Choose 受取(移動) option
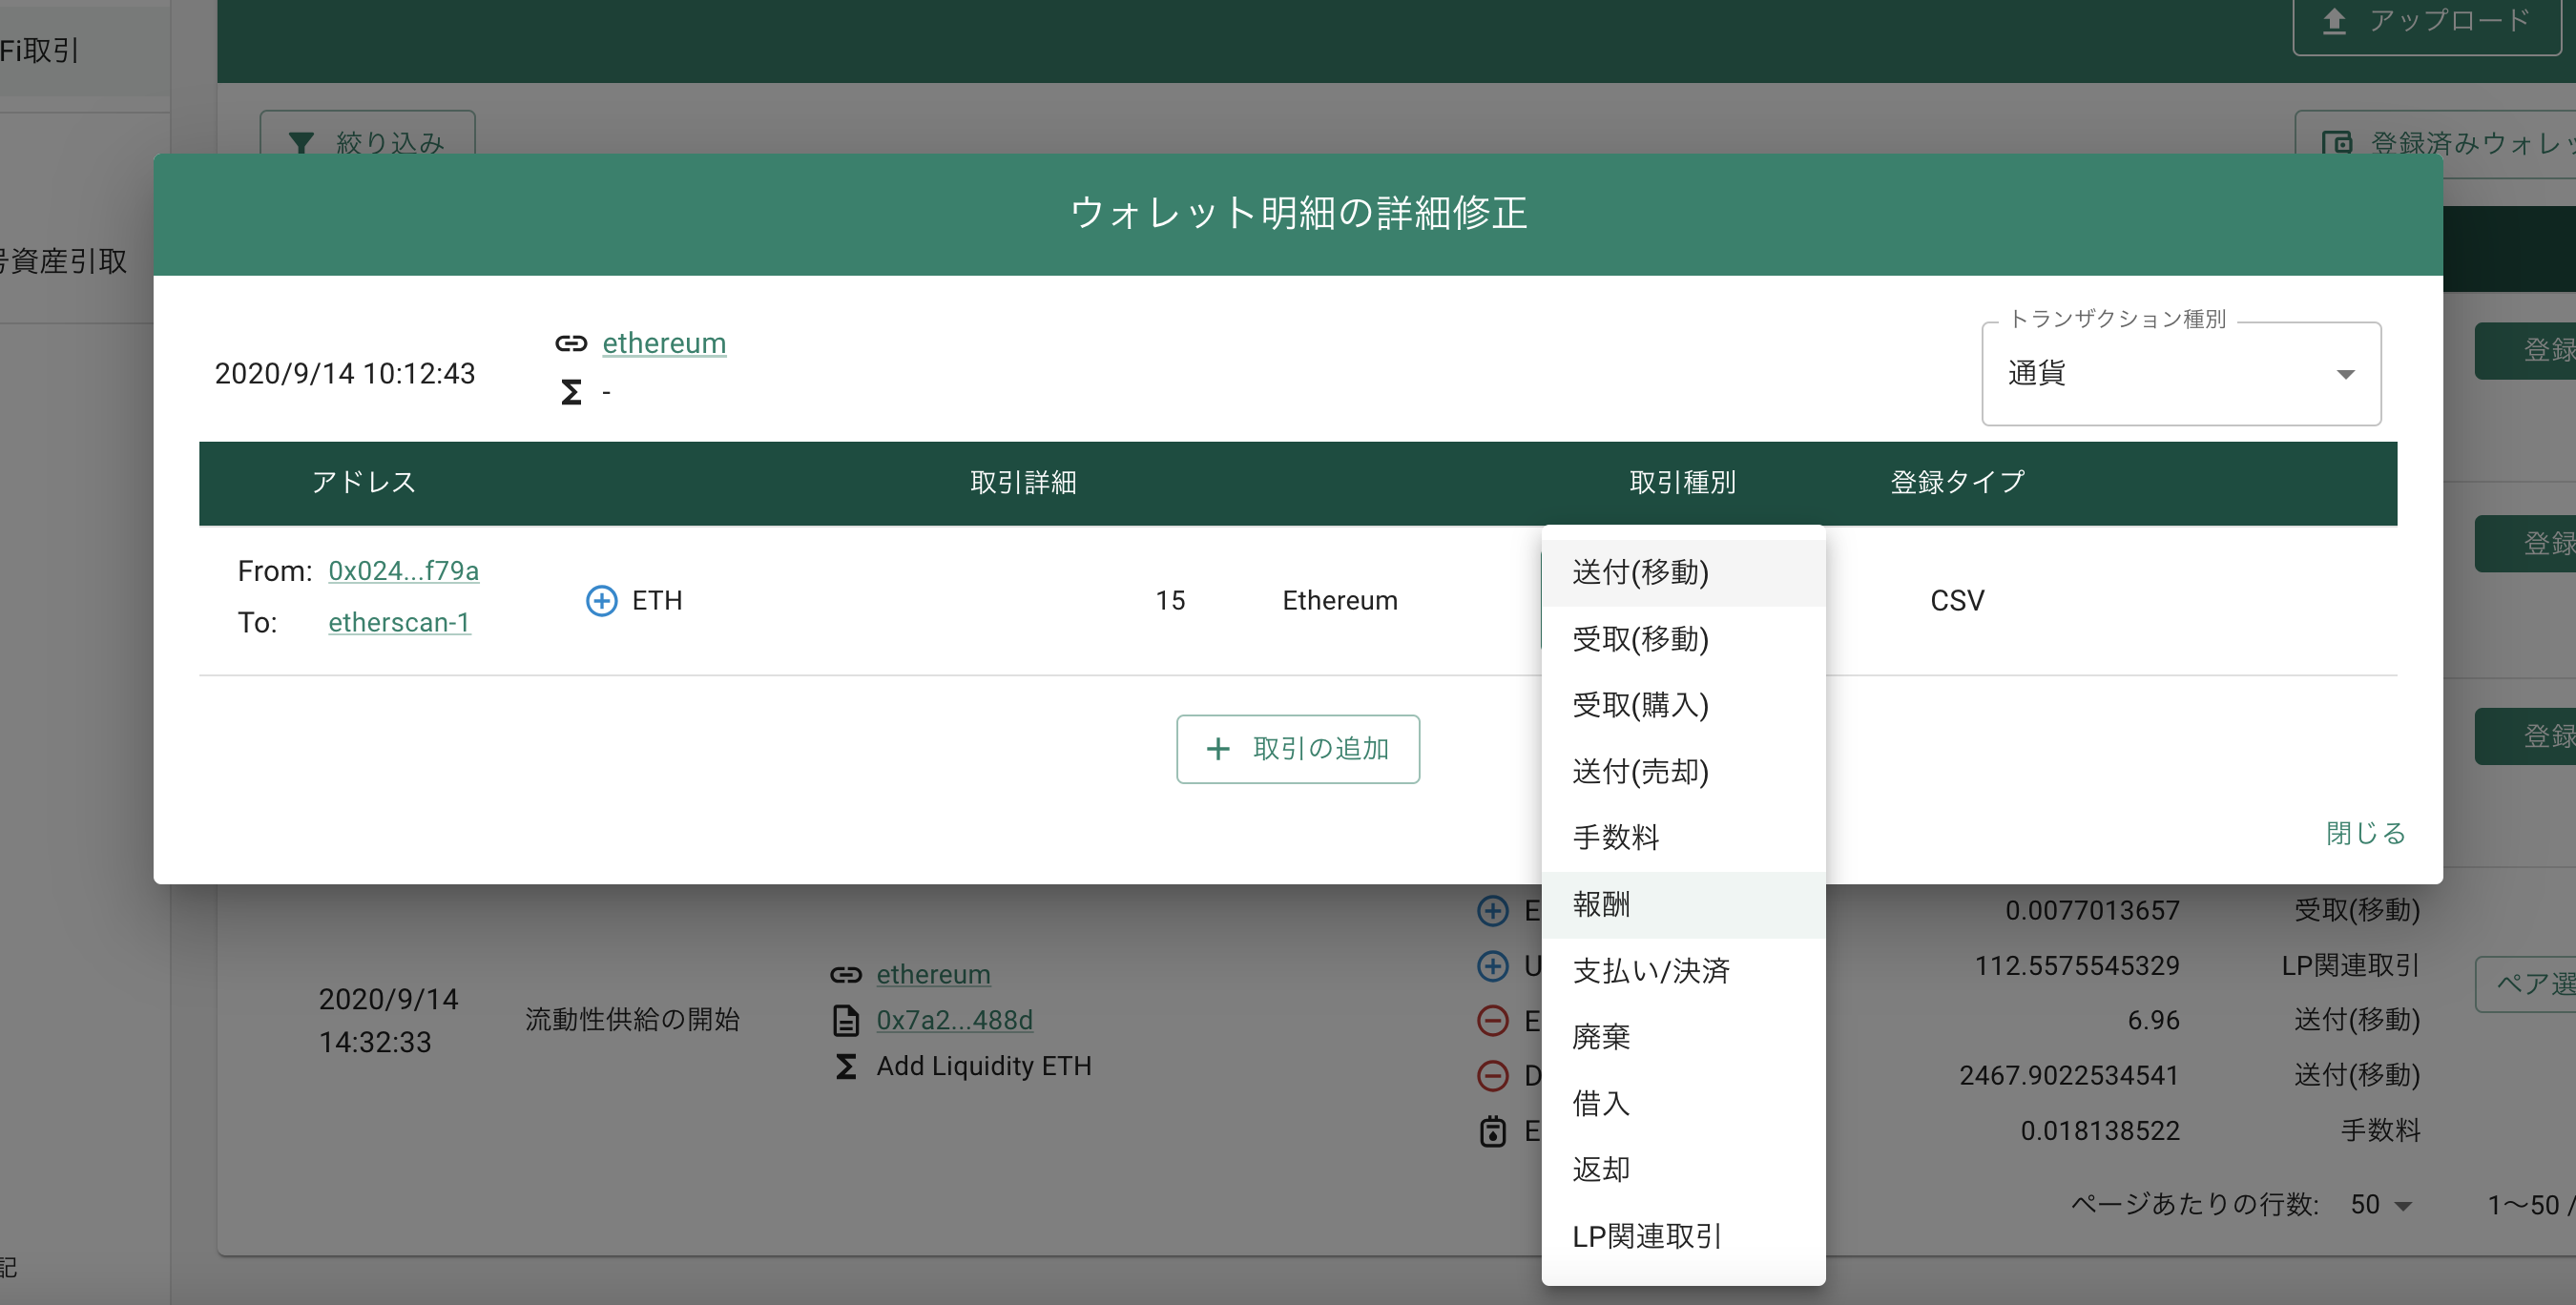This screenshot has height=1305, width=2576. point(1683,639)
